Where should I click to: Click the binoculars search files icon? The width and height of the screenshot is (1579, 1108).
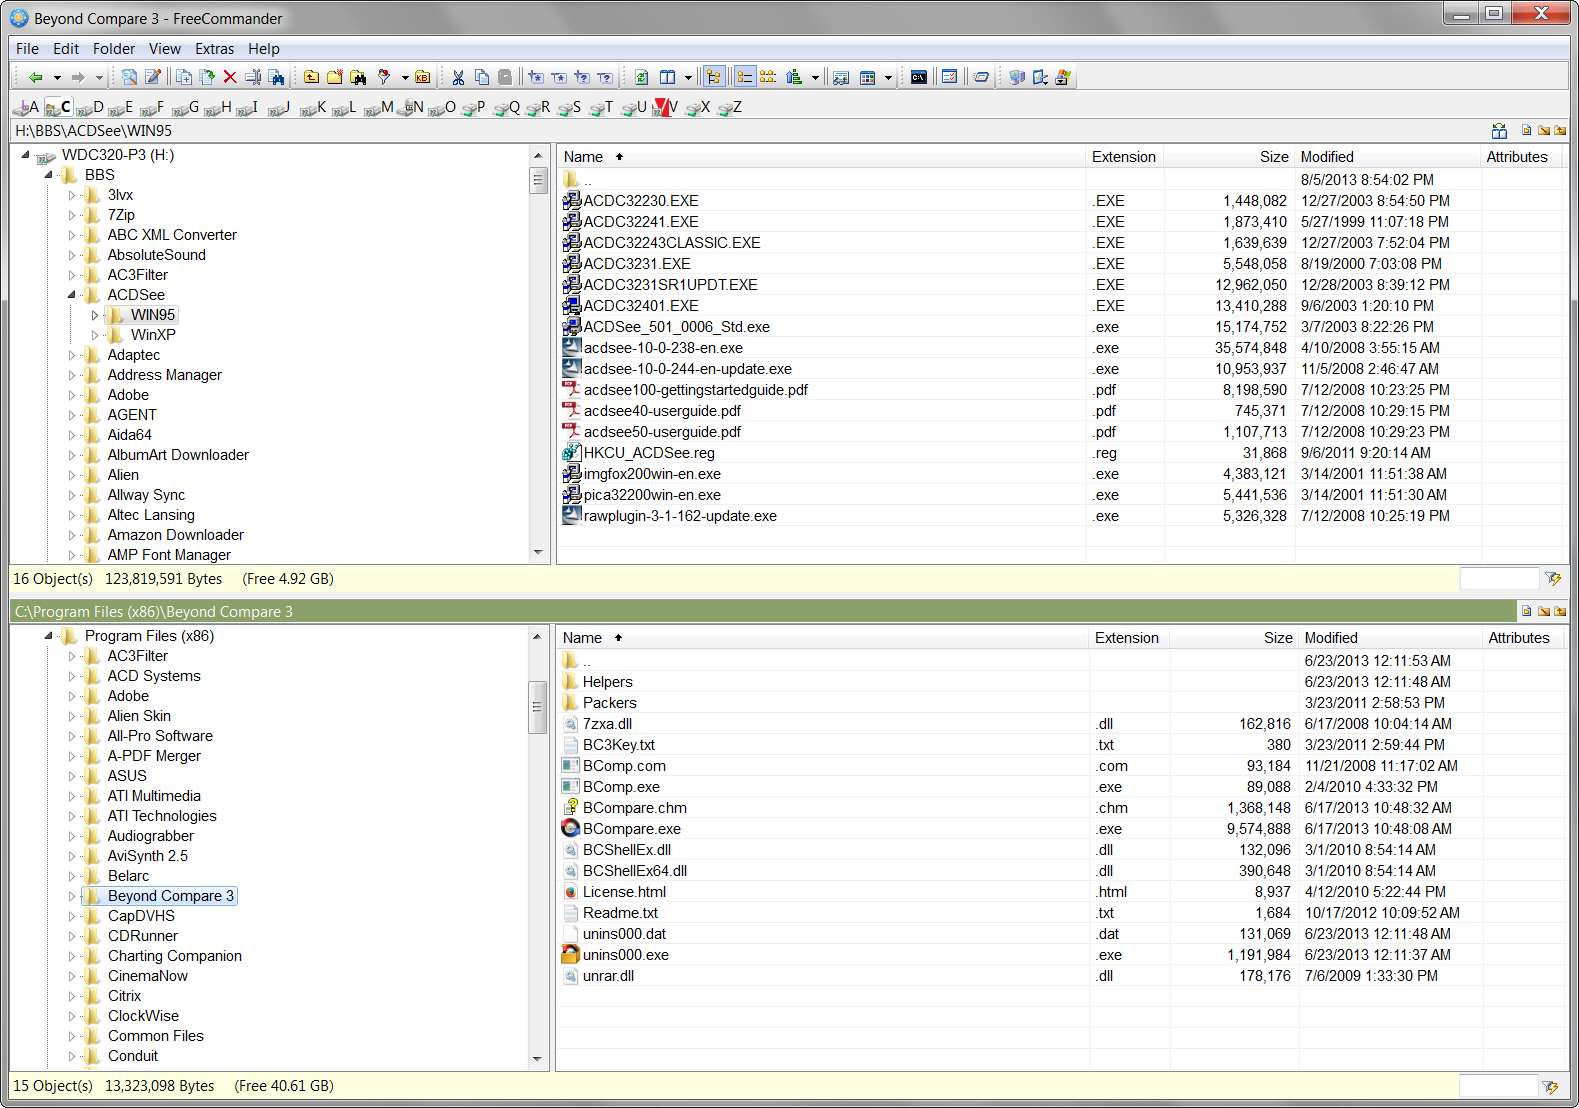[x=276, y=77]
